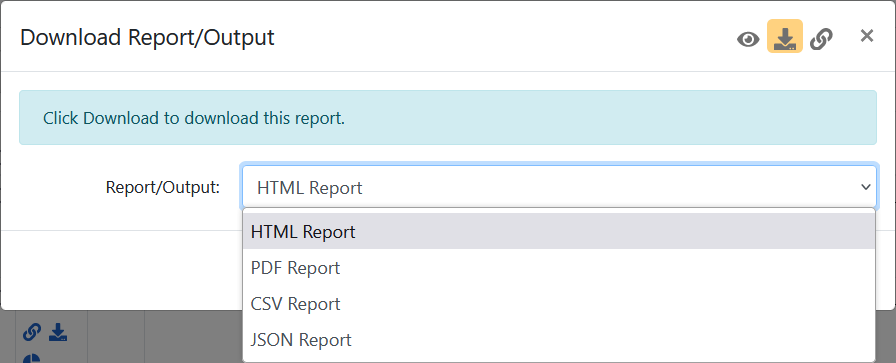Click the partially visible pie chart icon
The image size is (896, 363).
(32, 358)
